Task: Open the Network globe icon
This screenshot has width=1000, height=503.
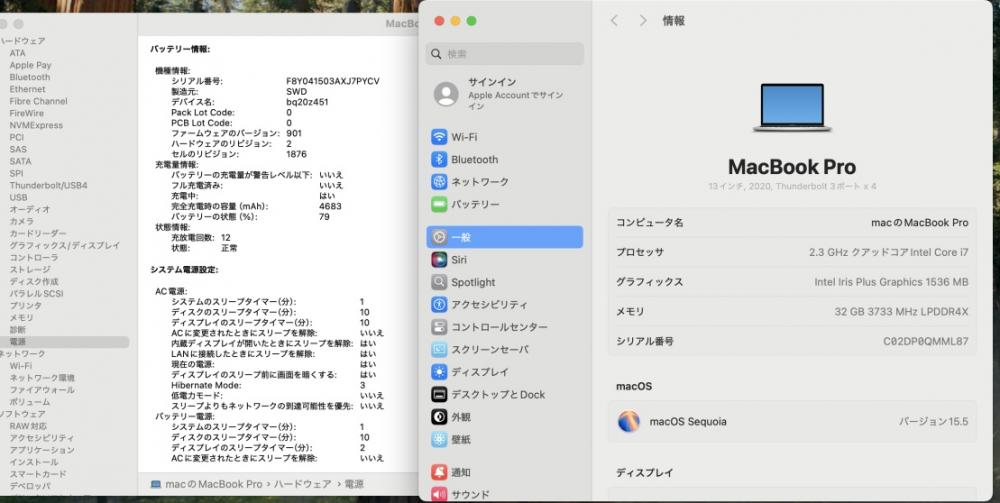Action: (439, 182)
